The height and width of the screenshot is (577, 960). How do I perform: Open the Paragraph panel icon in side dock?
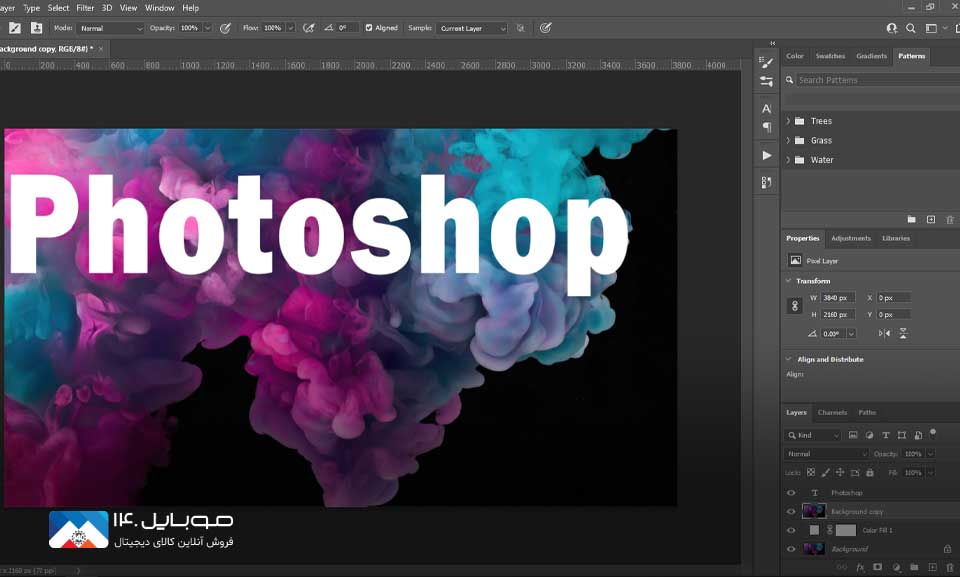point(766,127)
